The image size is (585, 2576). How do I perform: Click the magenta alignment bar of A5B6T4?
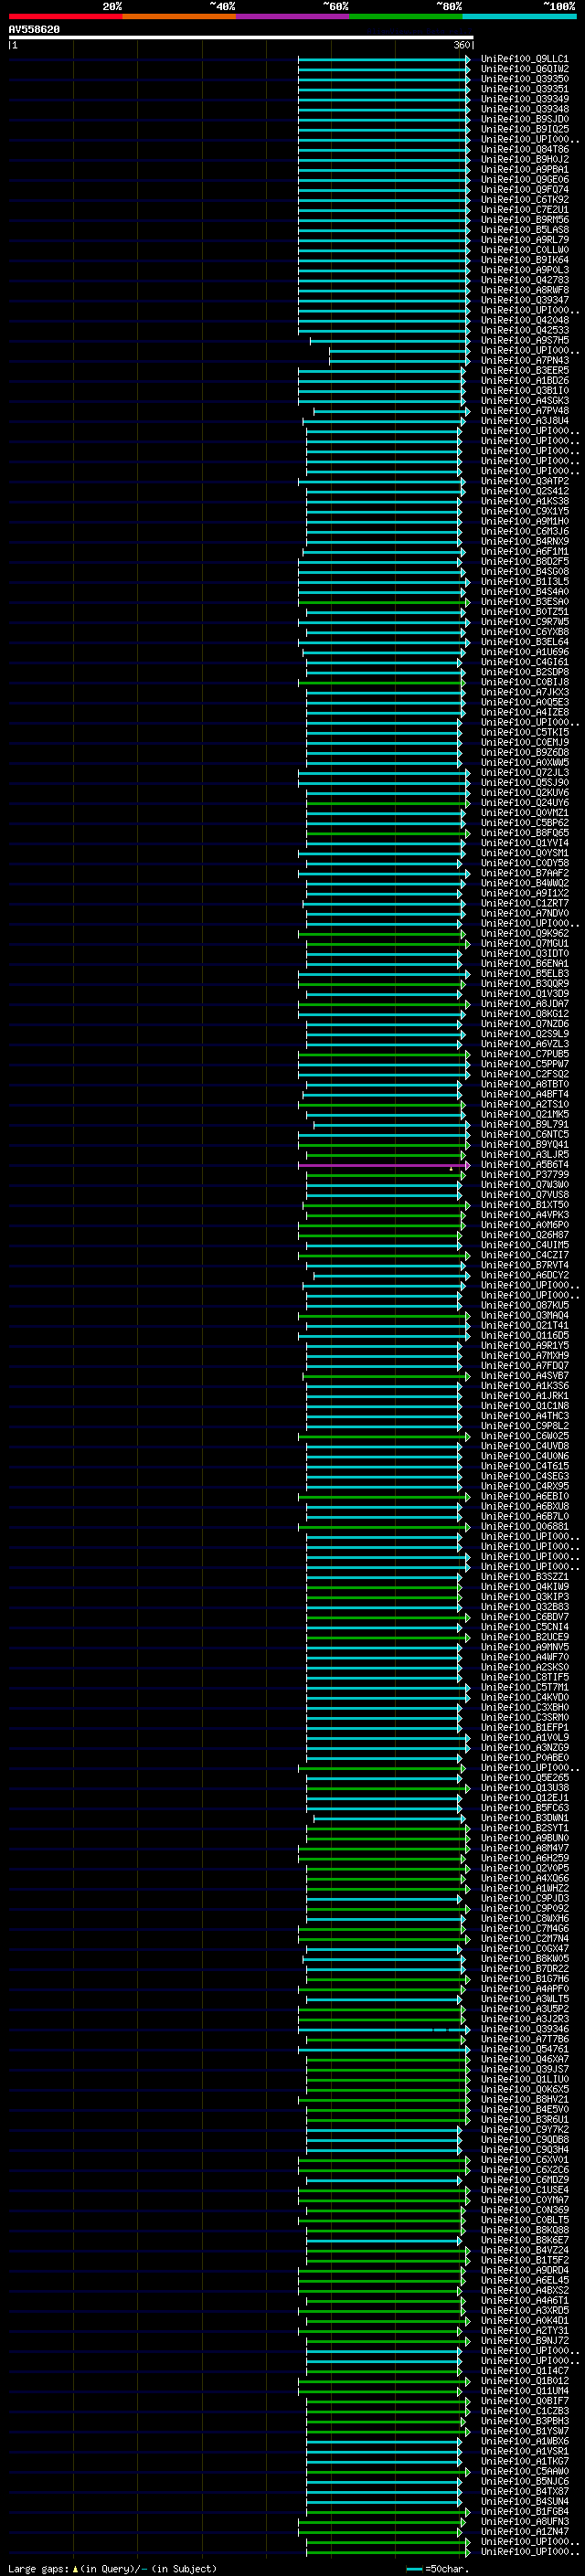click(x=383, y=1165)
